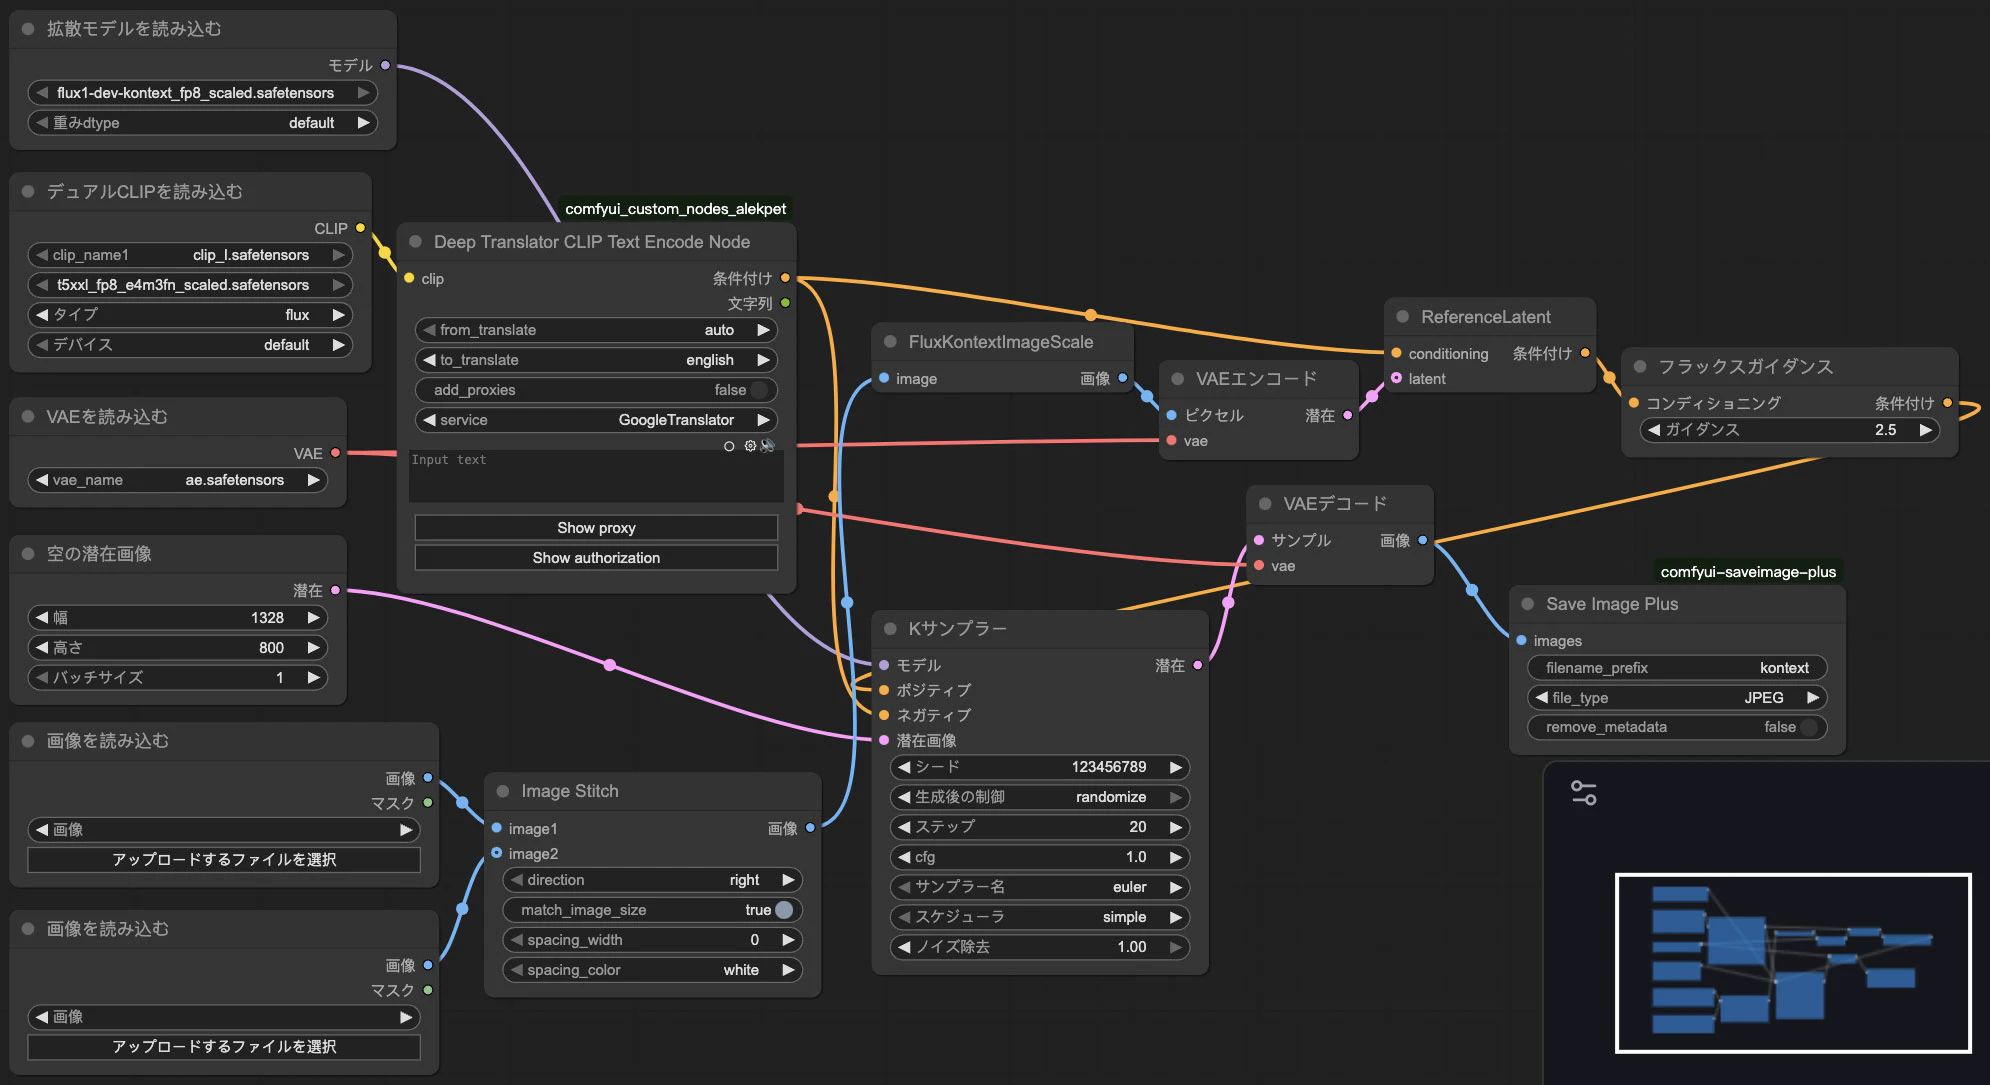Collapse the Kサンプラー node via its dot
Image resolution: width=1990 pixels, height=1085 pixels.
(x=890, y=628)
